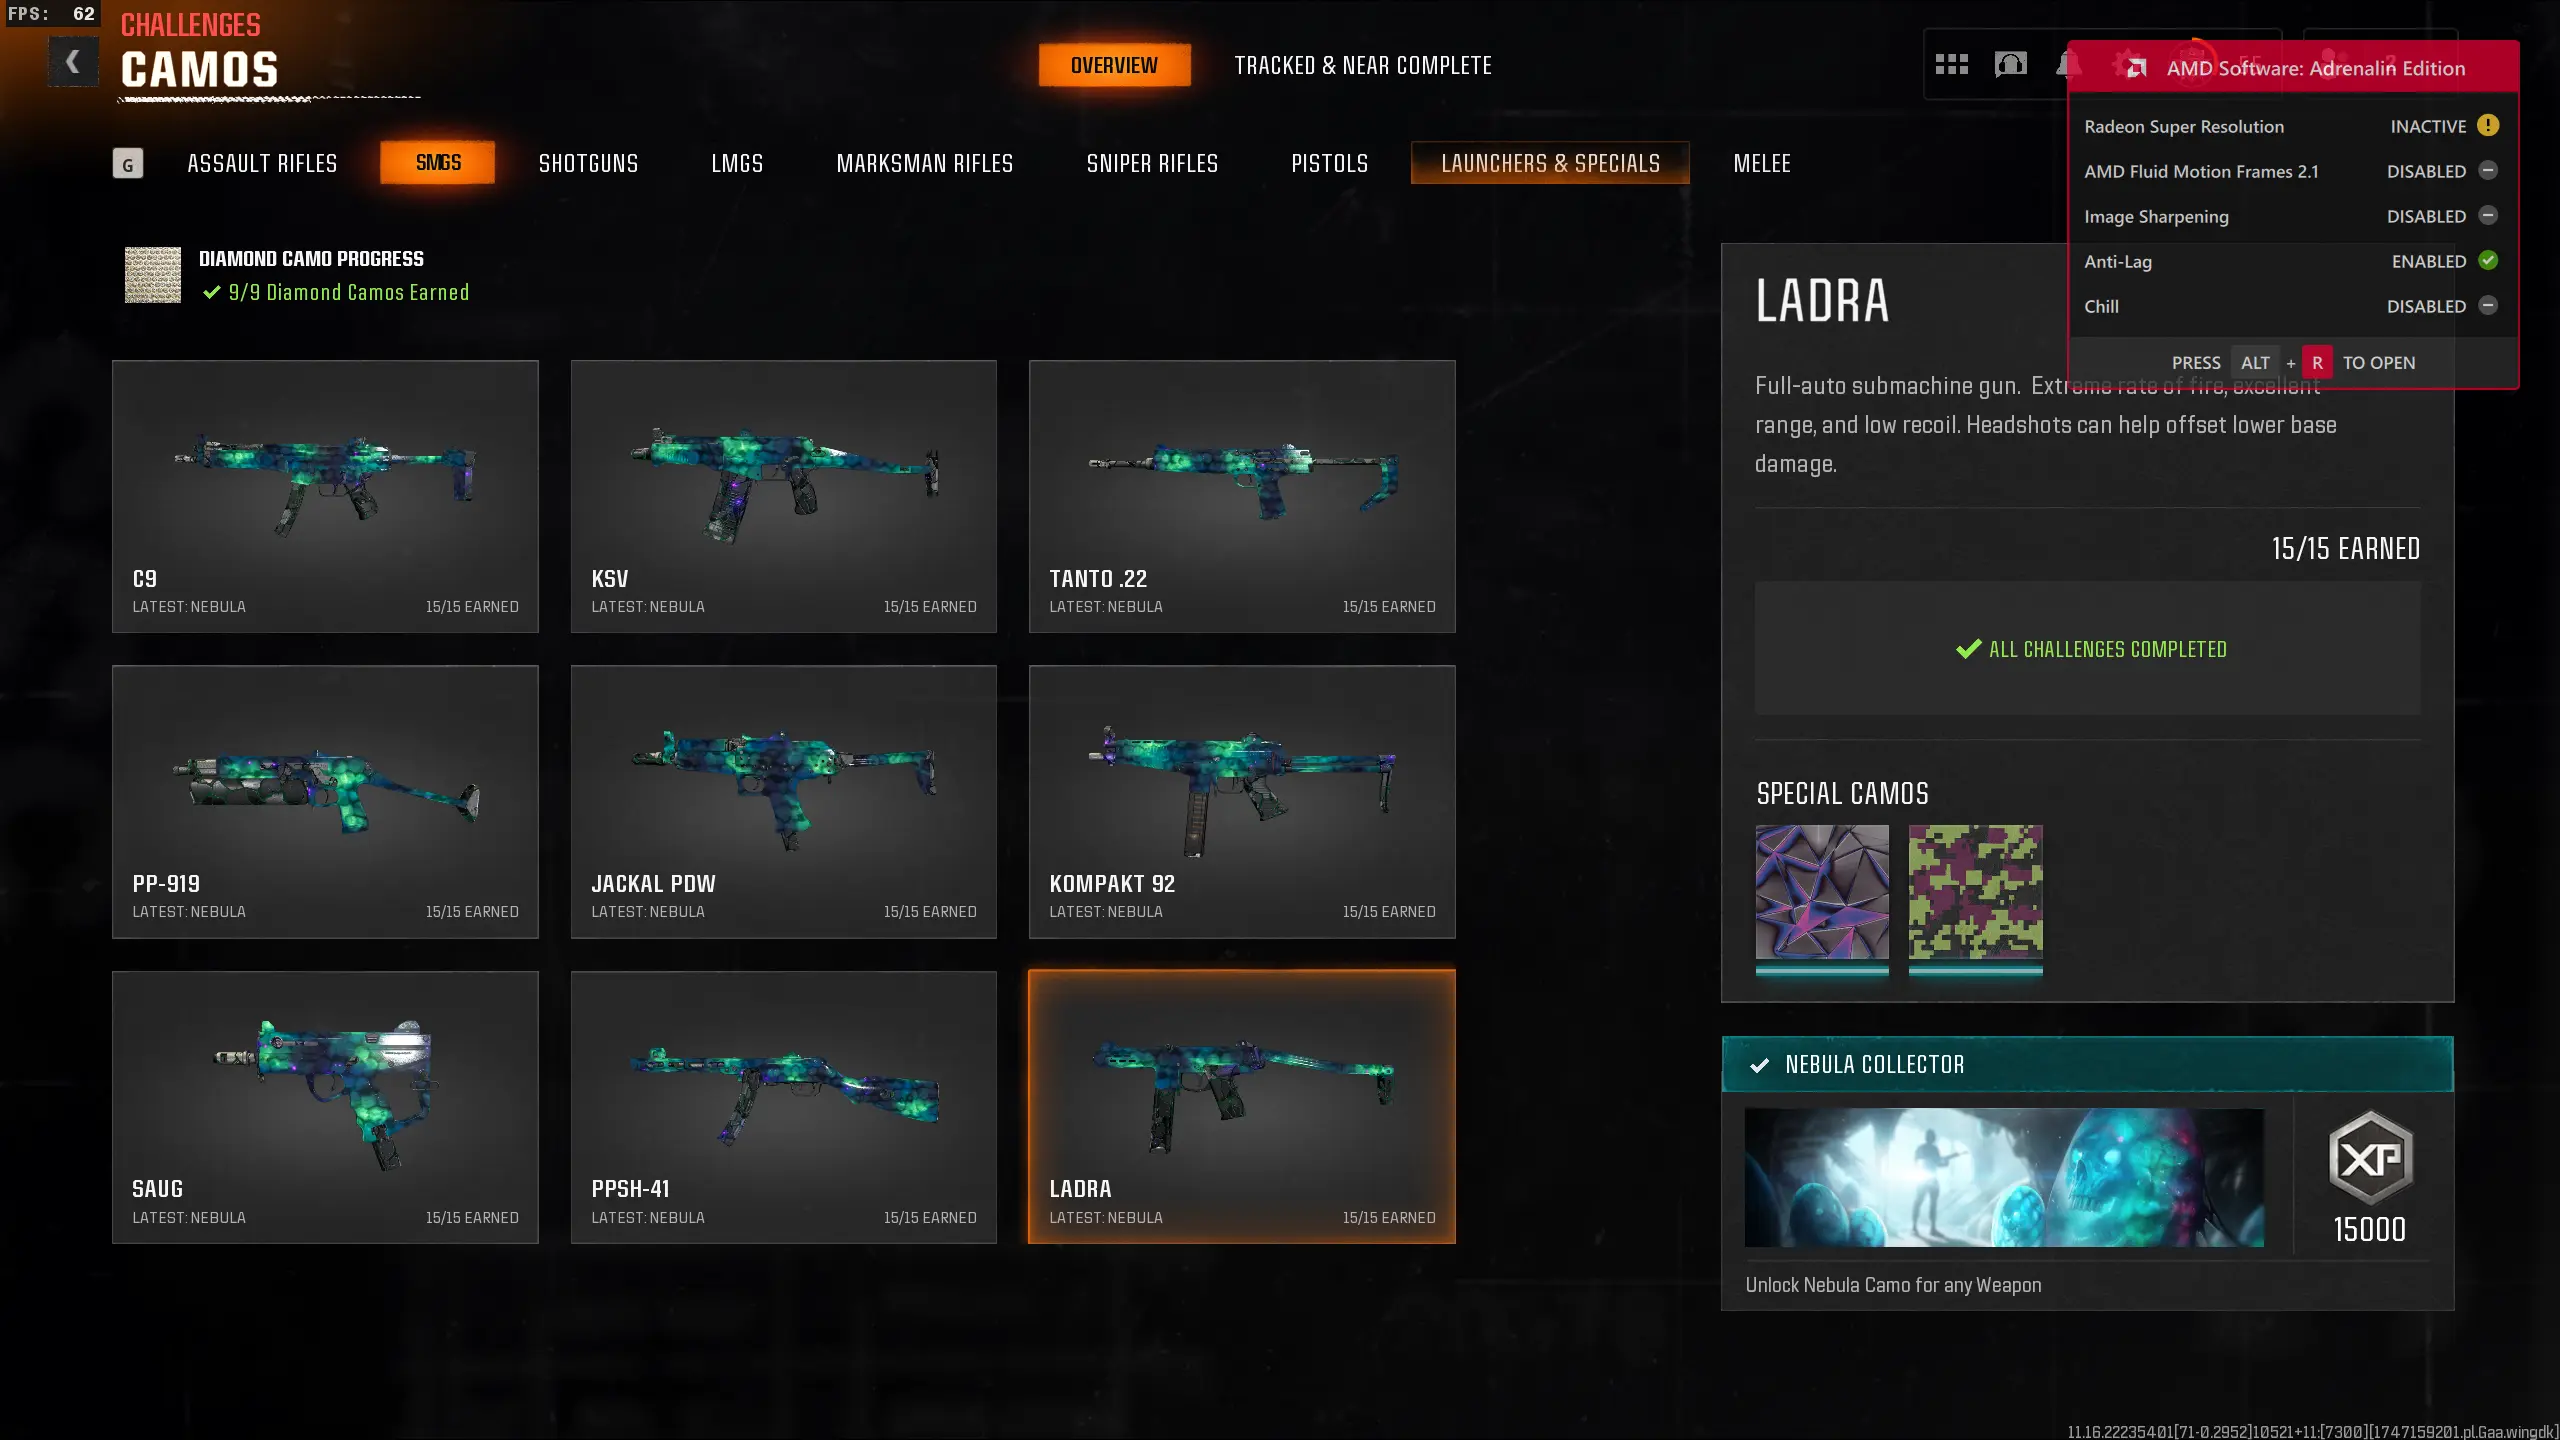Click the G key category switch icon
This screenshot has height=1440, width=2560.
(x=128, y=164)
